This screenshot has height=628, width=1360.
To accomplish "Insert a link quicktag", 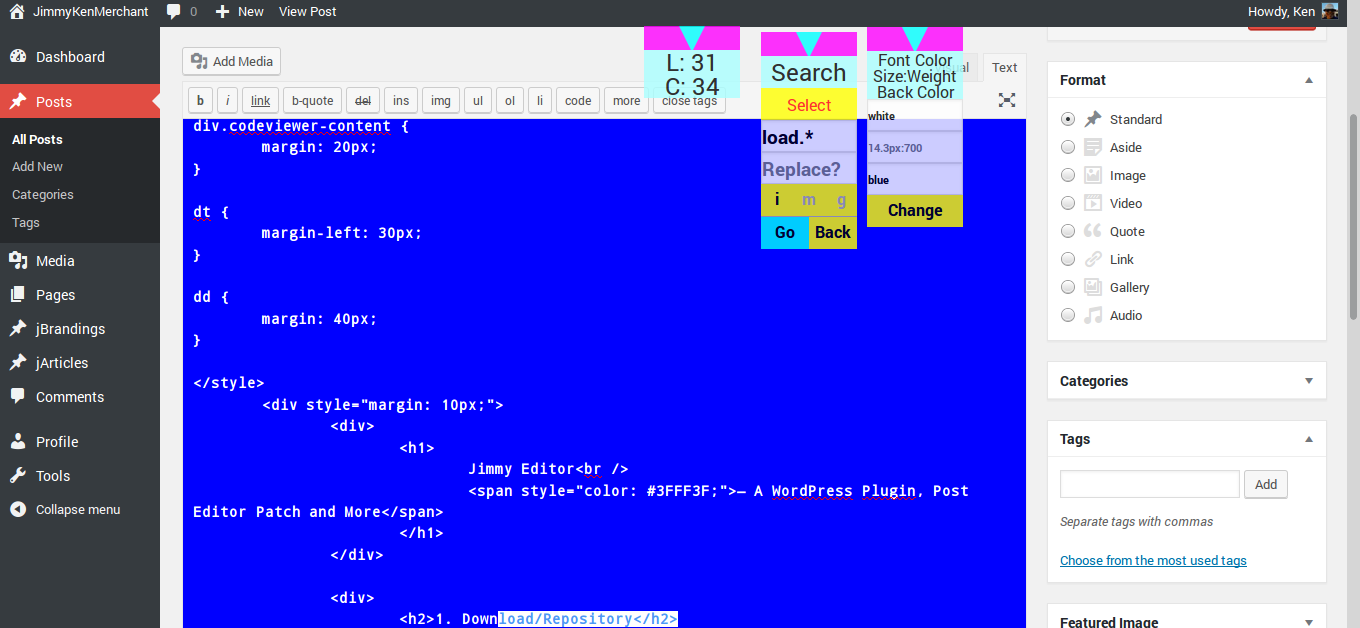I will [x=260, y=100].
